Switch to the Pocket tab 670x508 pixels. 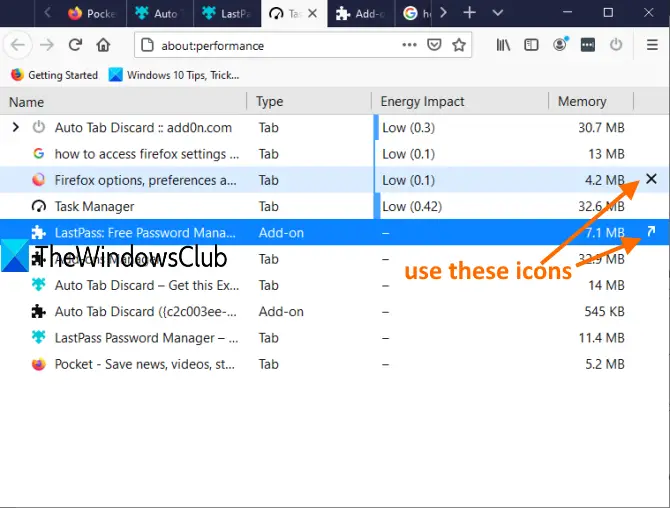tap(91, 14)
